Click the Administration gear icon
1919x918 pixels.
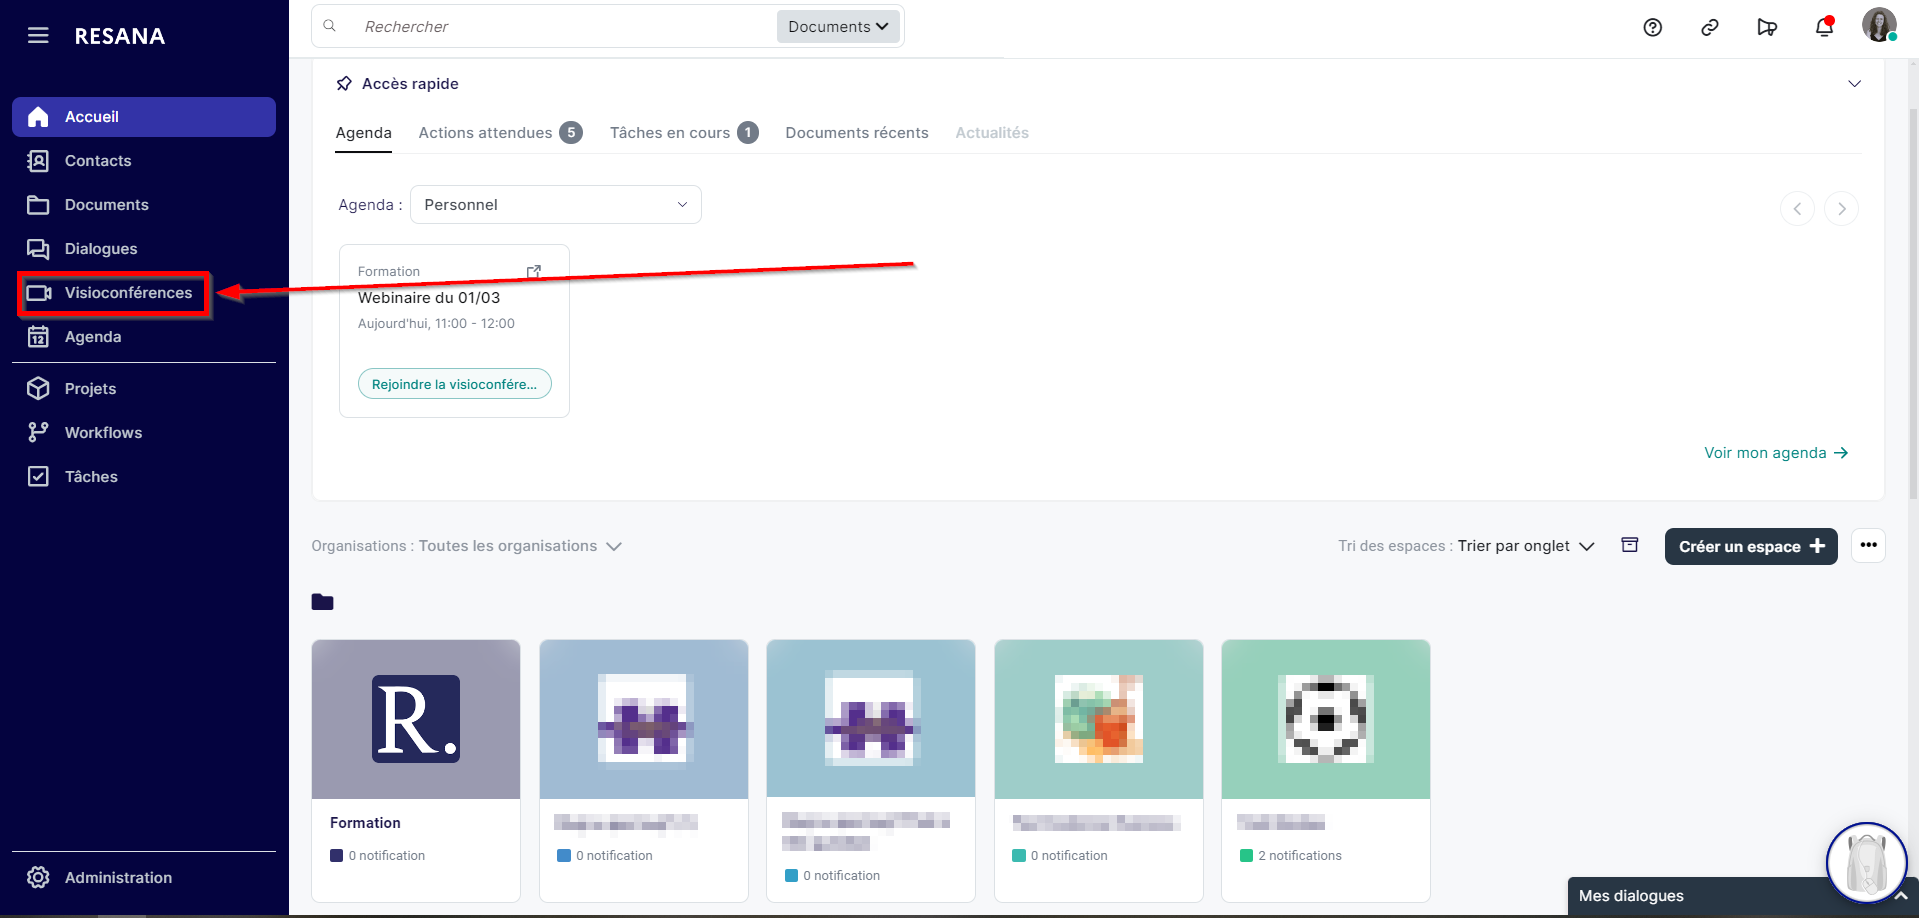(x=38, y=877)
